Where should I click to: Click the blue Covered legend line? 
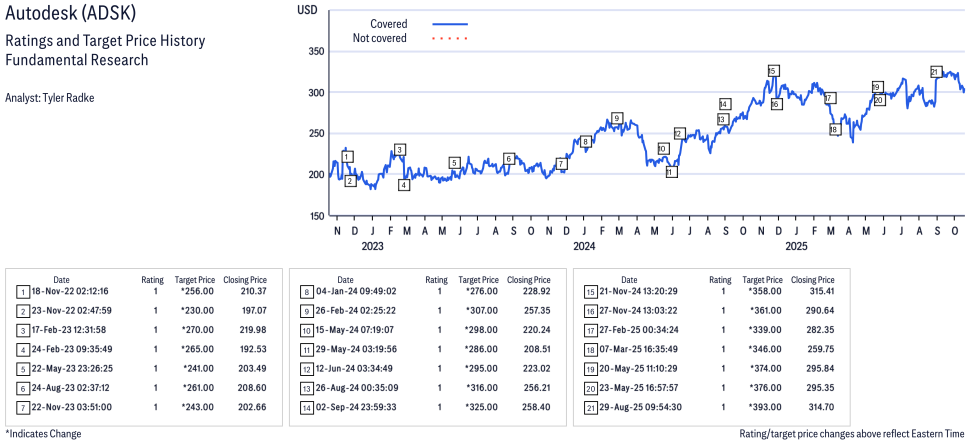pos(450,24)
